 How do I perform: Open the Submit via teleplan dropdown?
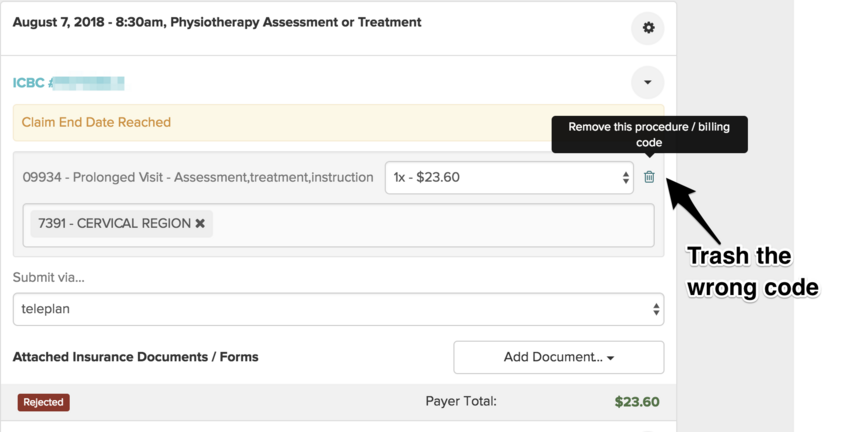(338, 309)
